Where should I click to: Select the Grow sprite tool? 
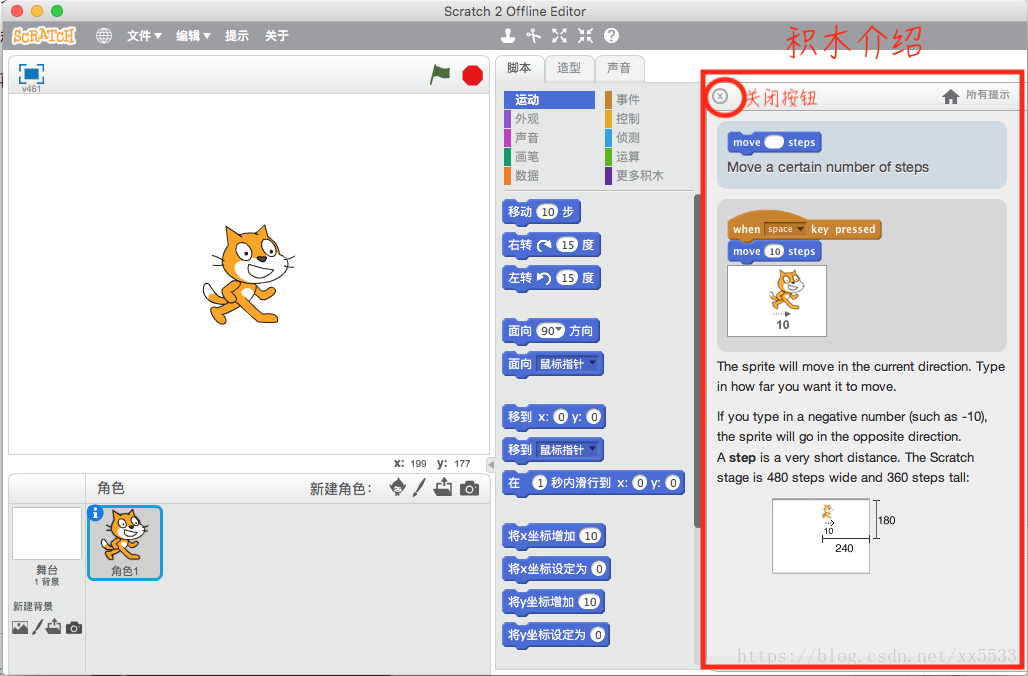[559, 35]
